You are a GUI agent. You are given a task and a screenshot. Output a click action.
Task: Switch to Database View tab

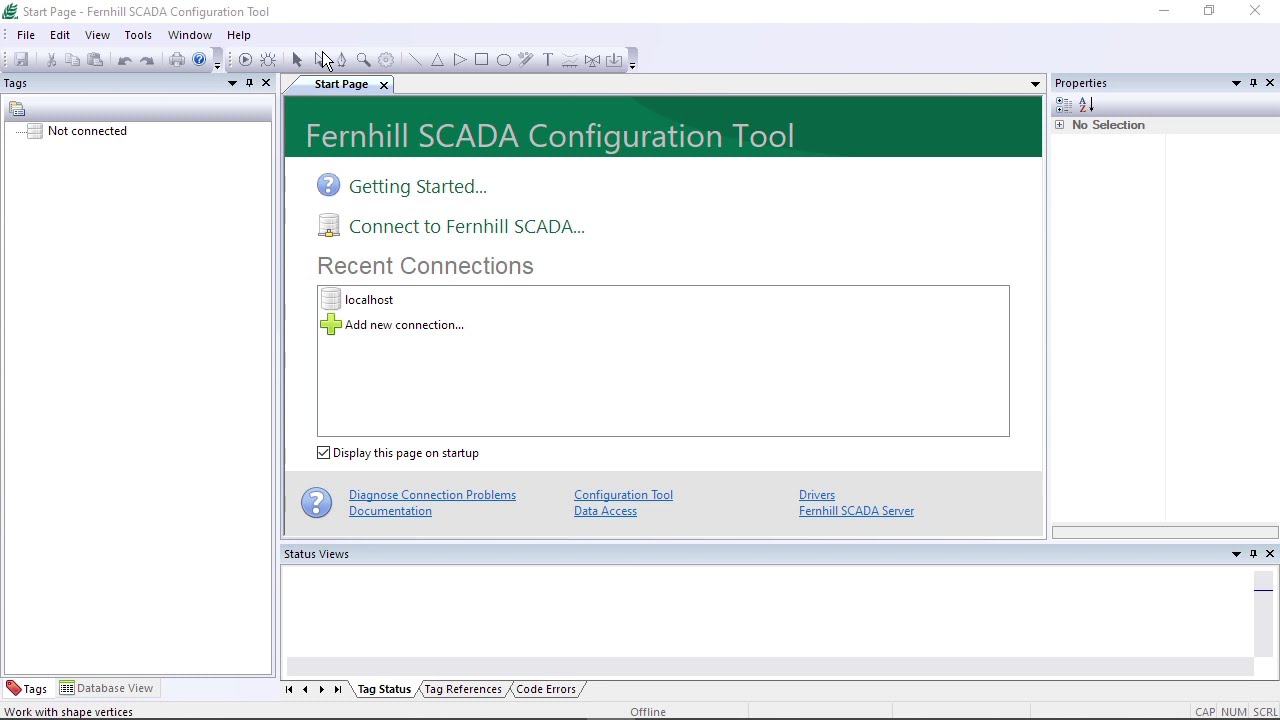pos(106,688)
